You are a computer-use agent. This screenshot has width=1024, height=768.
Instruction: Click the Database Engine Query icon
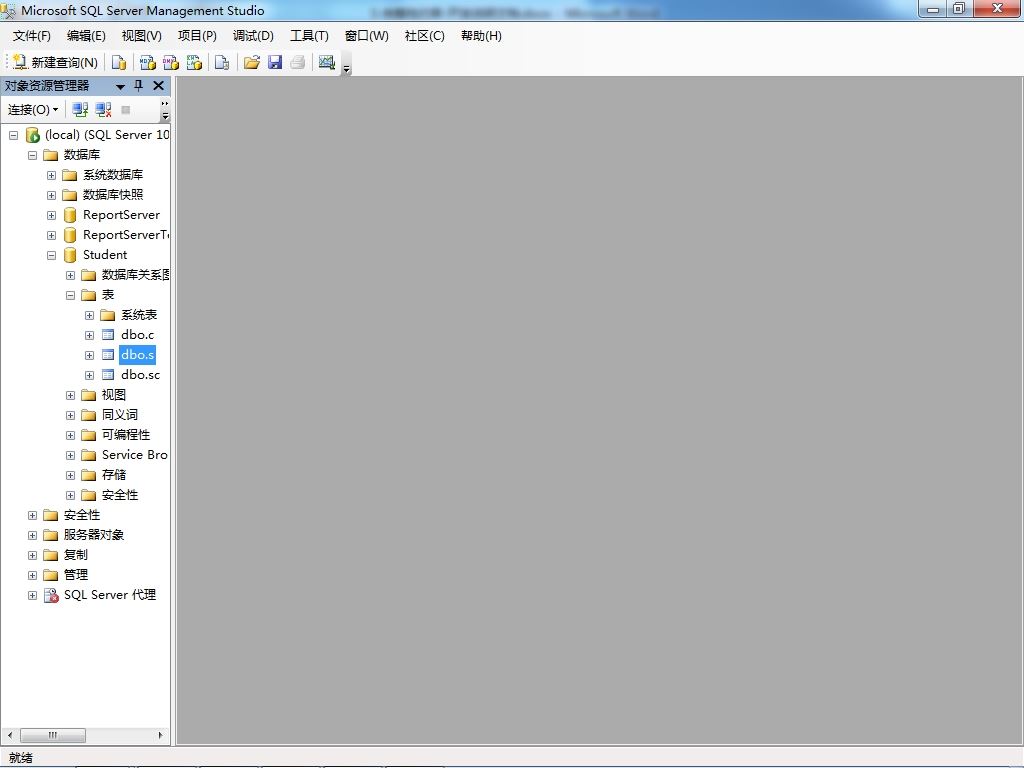(119, 62)
